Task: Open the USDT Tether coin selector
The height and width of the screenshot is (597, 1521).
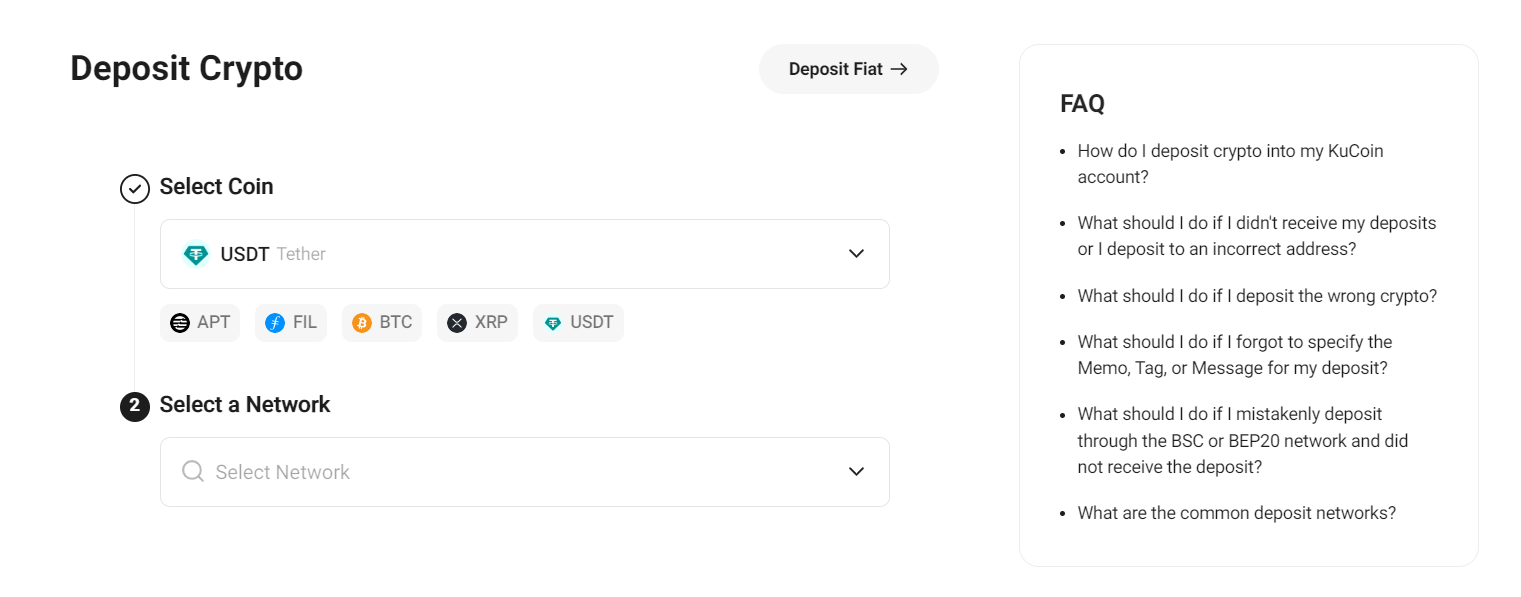Action: pos(525,254)
